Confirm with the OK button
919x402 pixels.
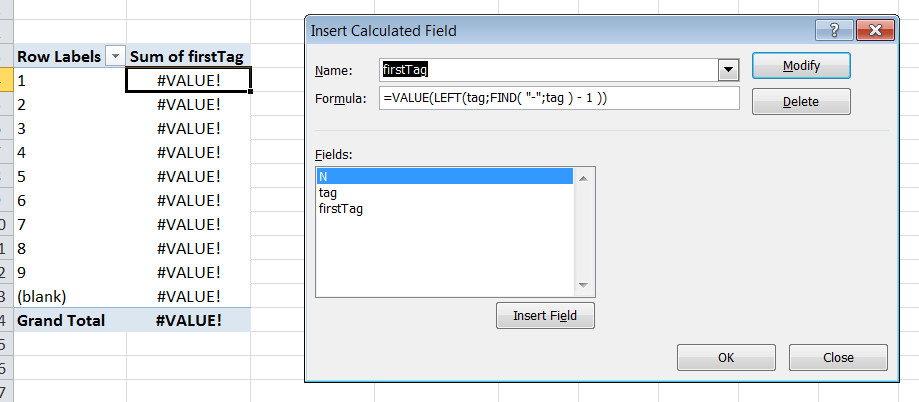click(x=726, y=357)
